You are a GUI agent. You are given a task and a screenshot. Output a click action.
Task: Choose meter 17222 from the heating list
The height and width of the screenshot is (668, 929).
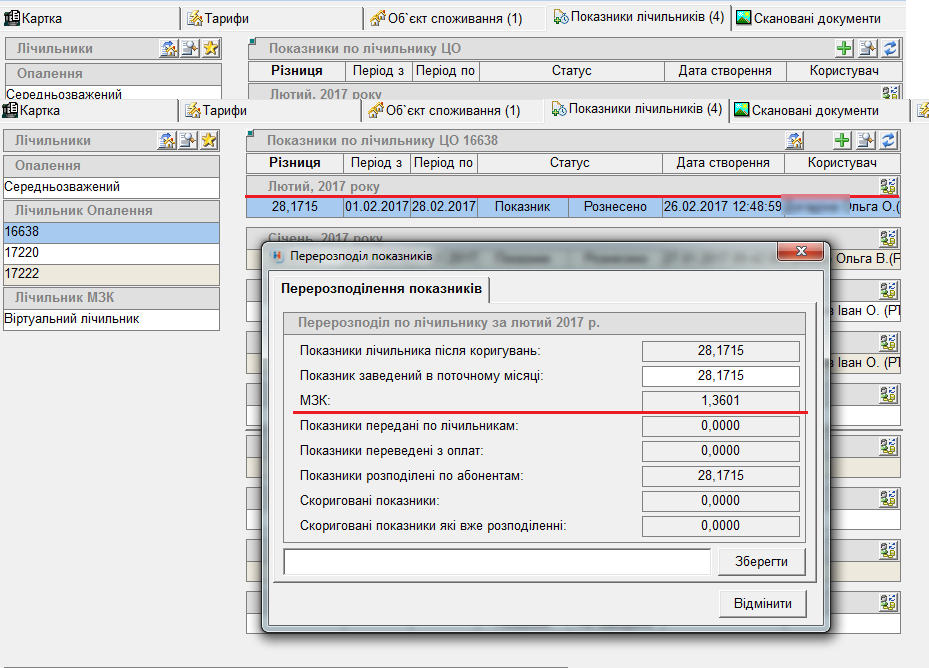point(110,273)
